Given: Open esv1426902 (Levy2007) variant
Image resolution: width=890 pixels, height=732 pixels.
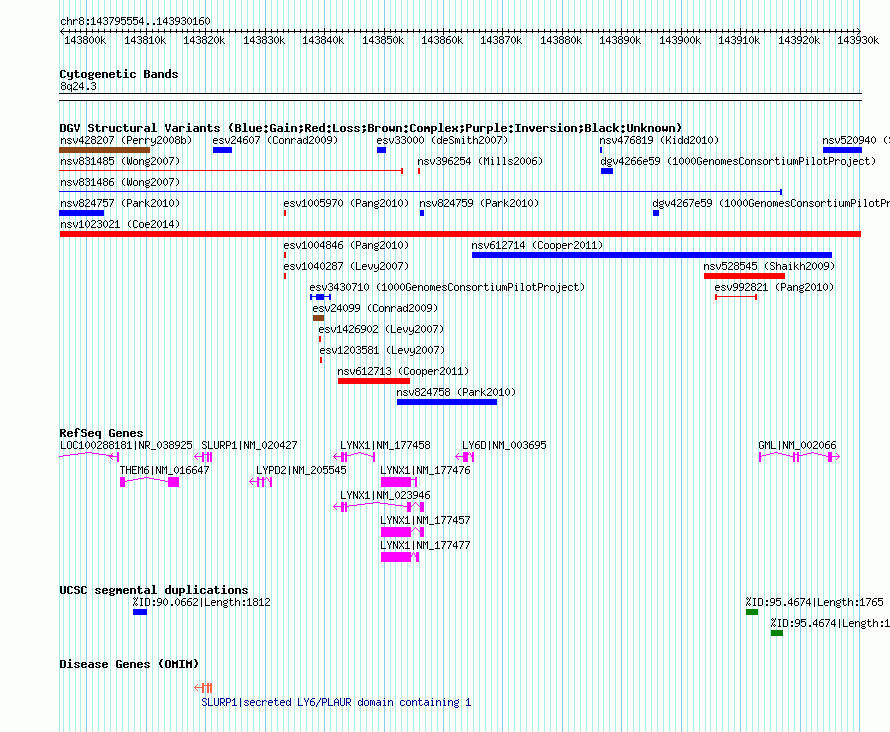Looking at the screenshot, I should [x=381, y=329].
